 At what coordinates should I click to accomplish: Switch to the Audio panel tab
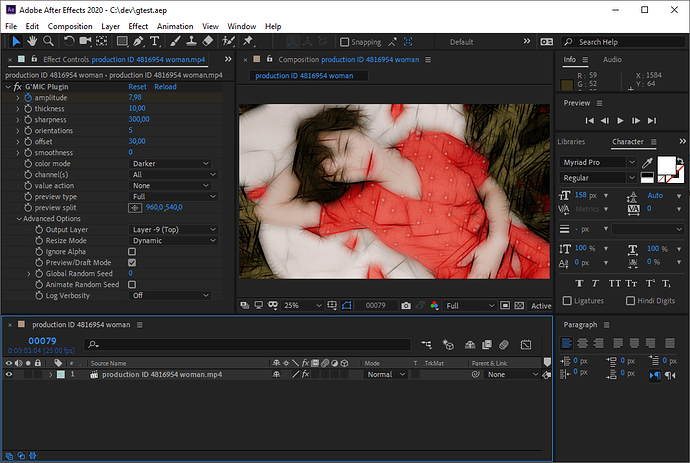pyautogui.click(x=611, y=60)
